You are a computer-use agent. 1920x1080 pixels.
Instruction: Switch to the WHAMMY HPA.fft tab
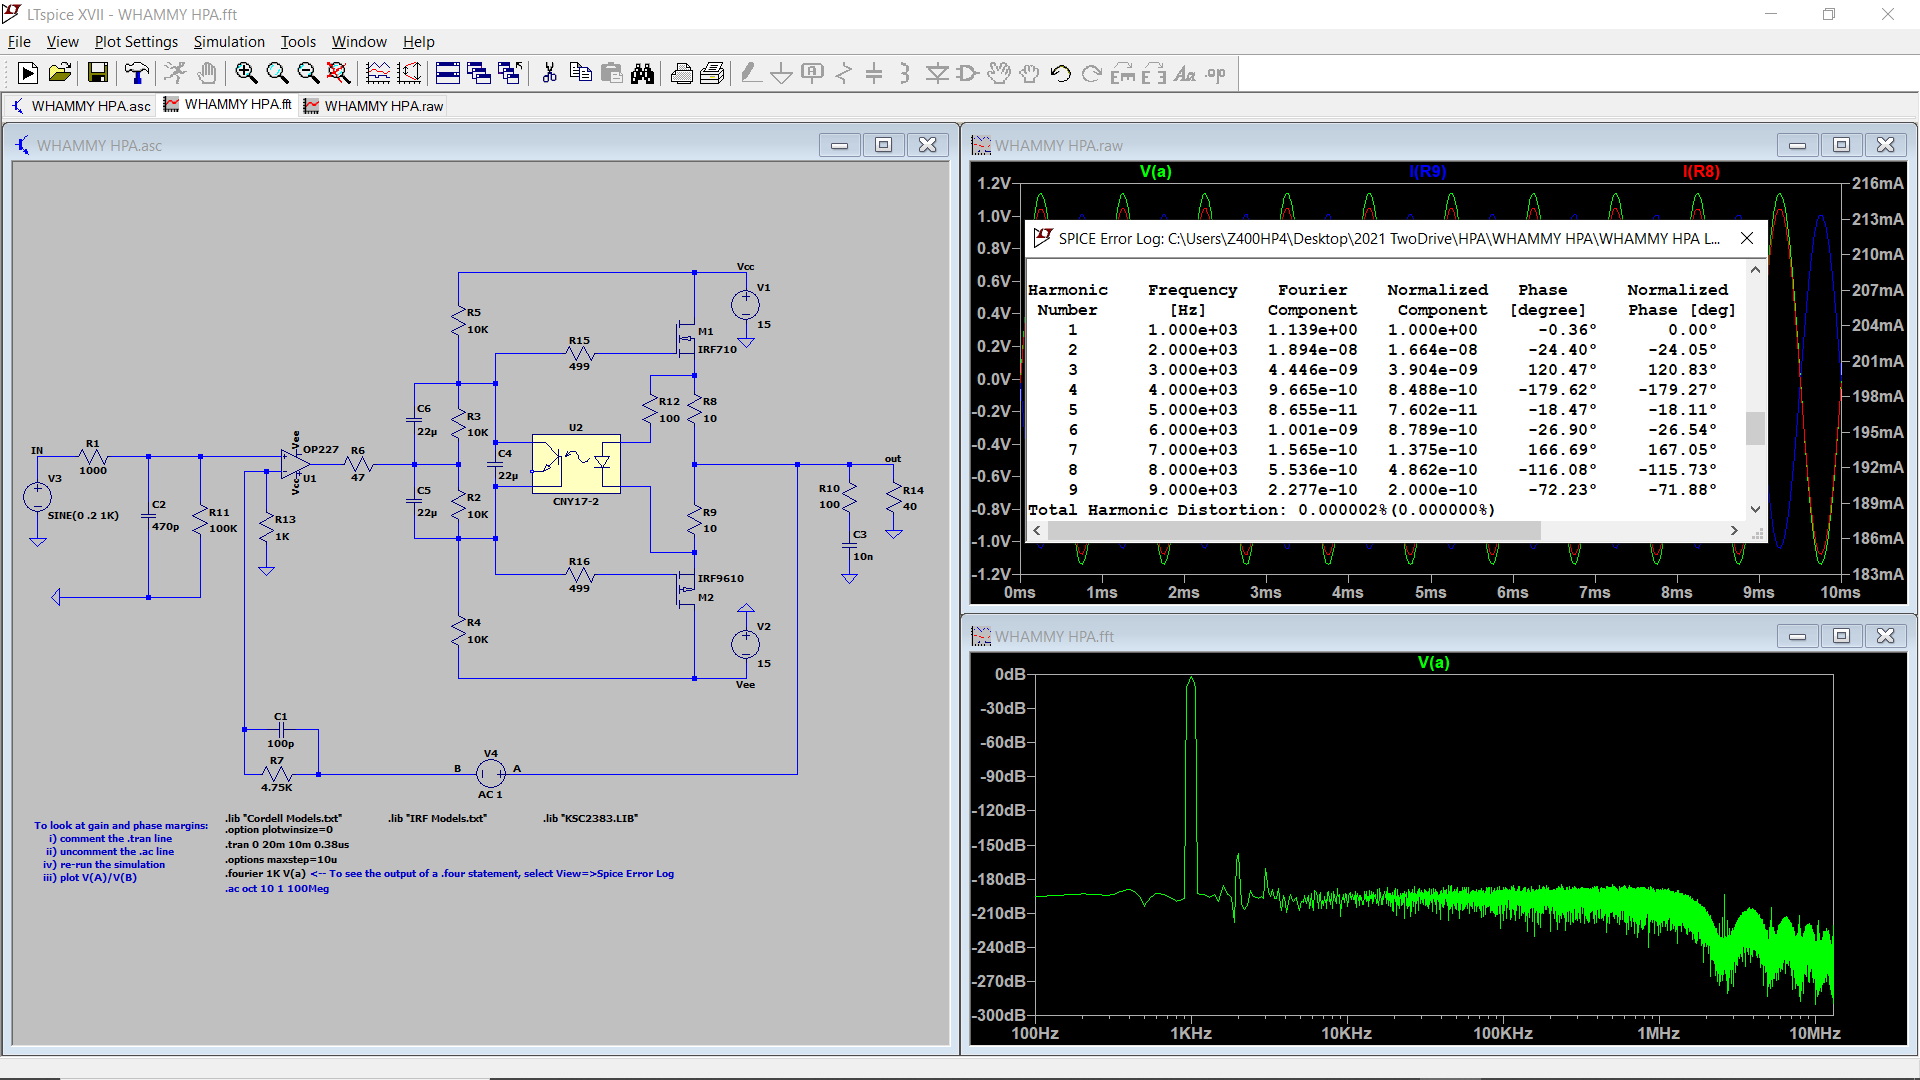(228, 104)
